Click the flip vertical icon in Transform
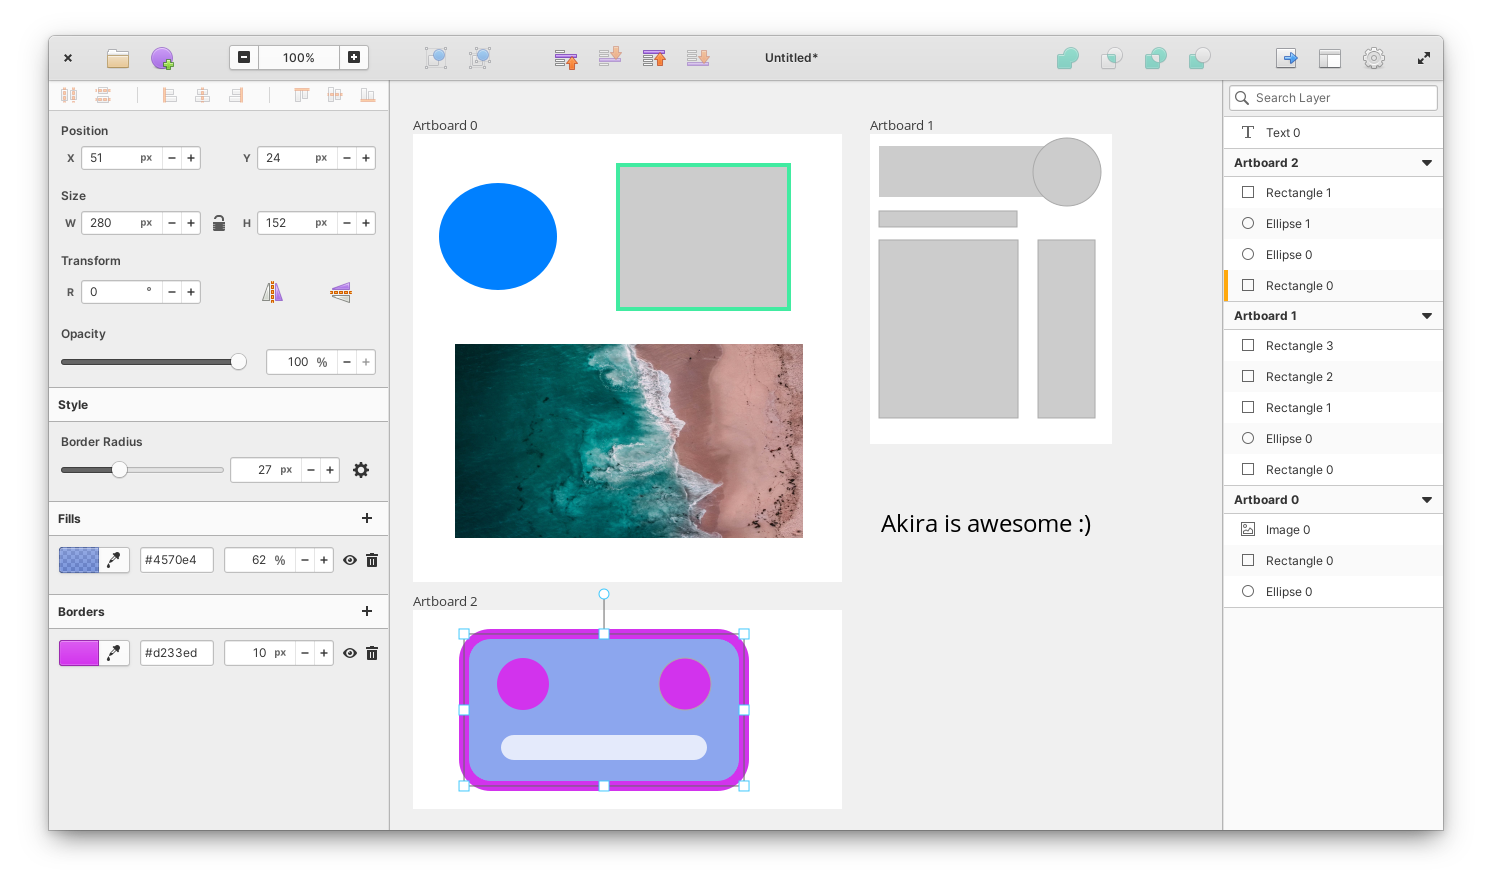The image size is (1492, 892). pyautogui.click(x=341, y=292)
